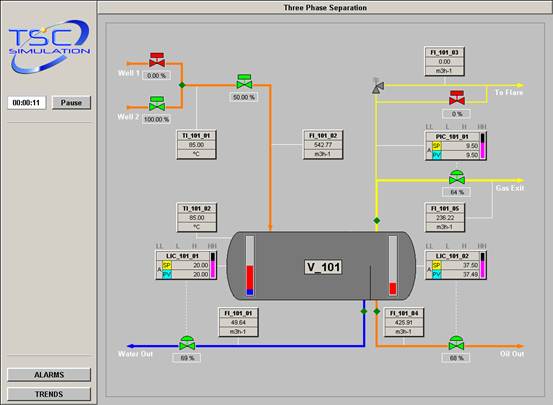Click the yellow SP tag in LIC_101_02
The height and width of the screenshot is (405, 553).
437,265
